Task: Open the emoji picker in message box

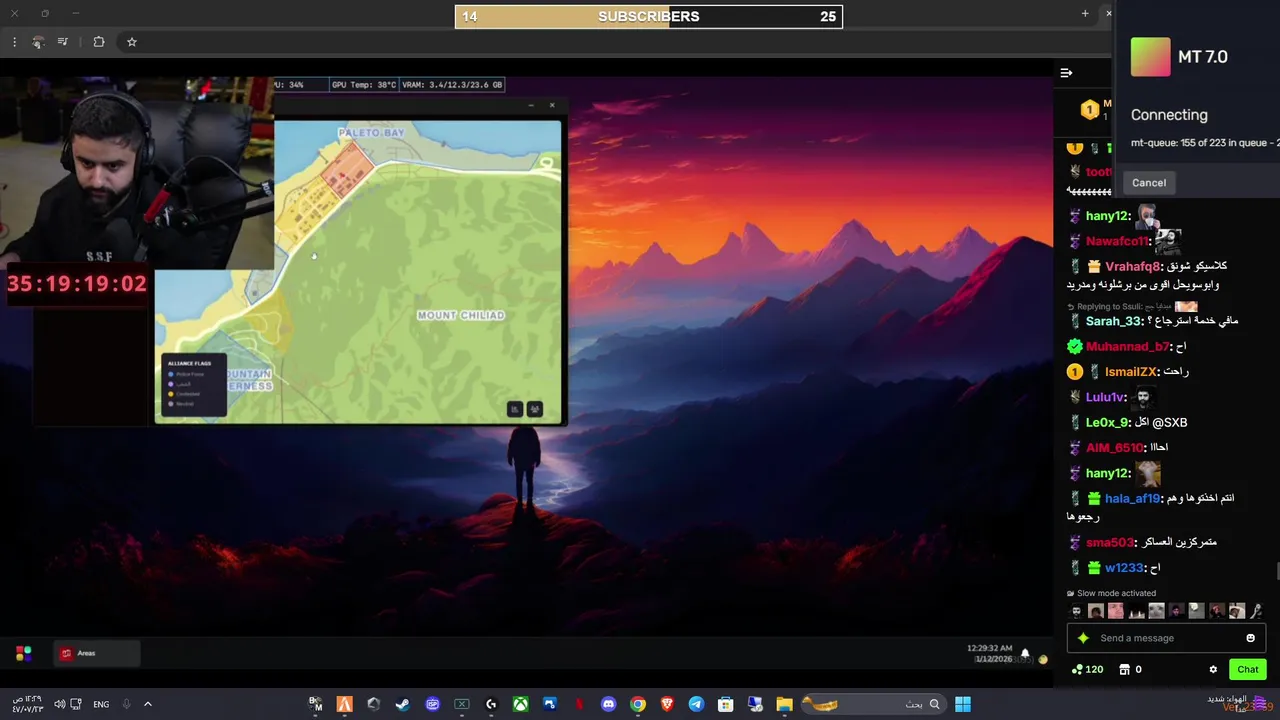Action: (x=1250, y=638)
